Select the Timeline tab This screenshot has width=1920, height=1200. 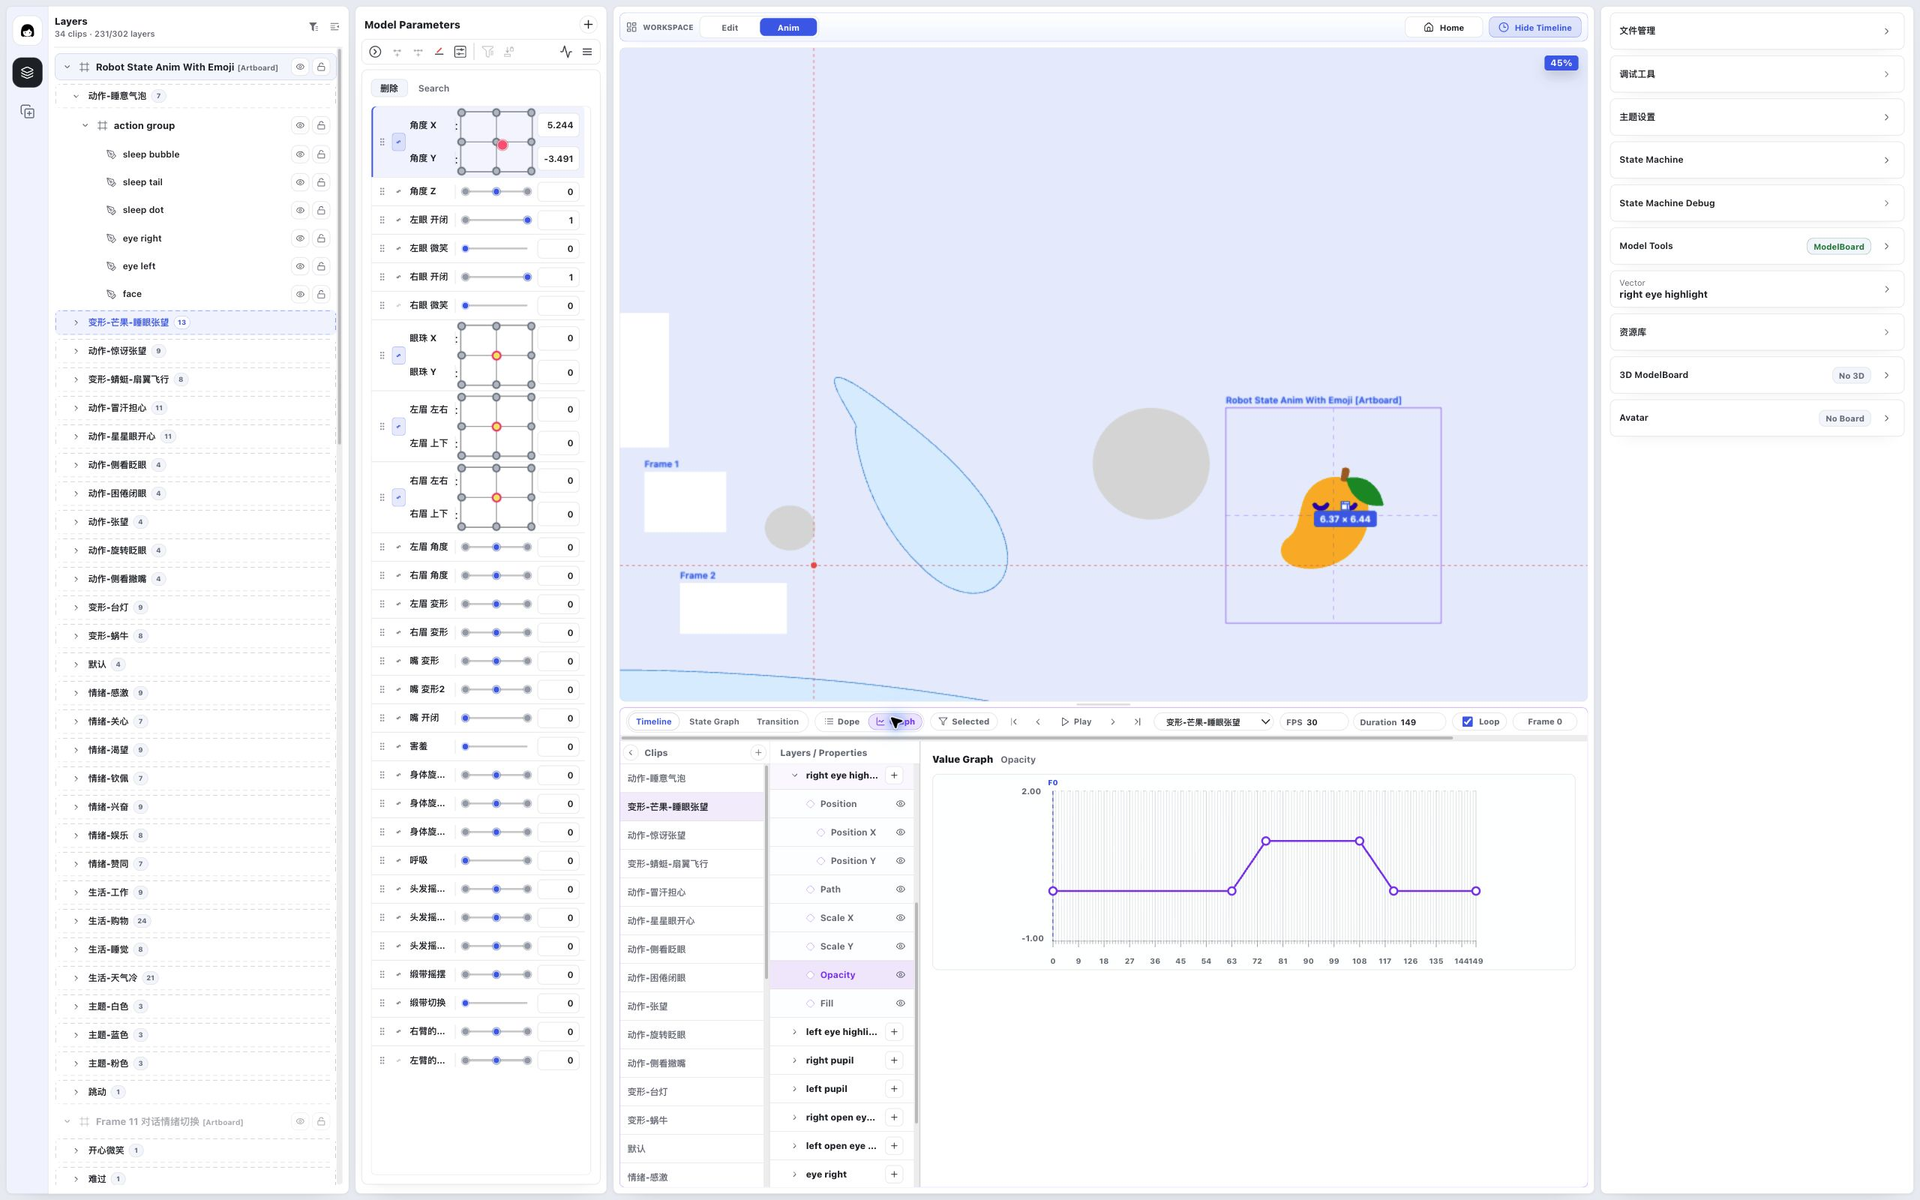click(654, 722)
